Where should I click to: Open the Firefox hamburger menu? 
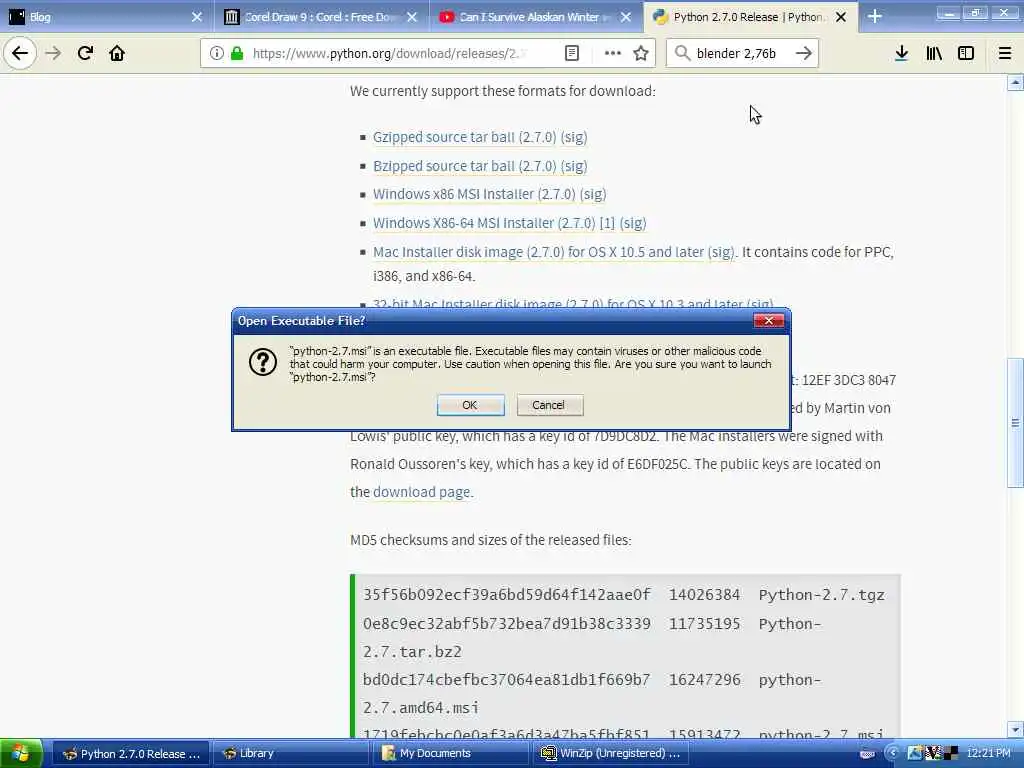pos(1005,53)
